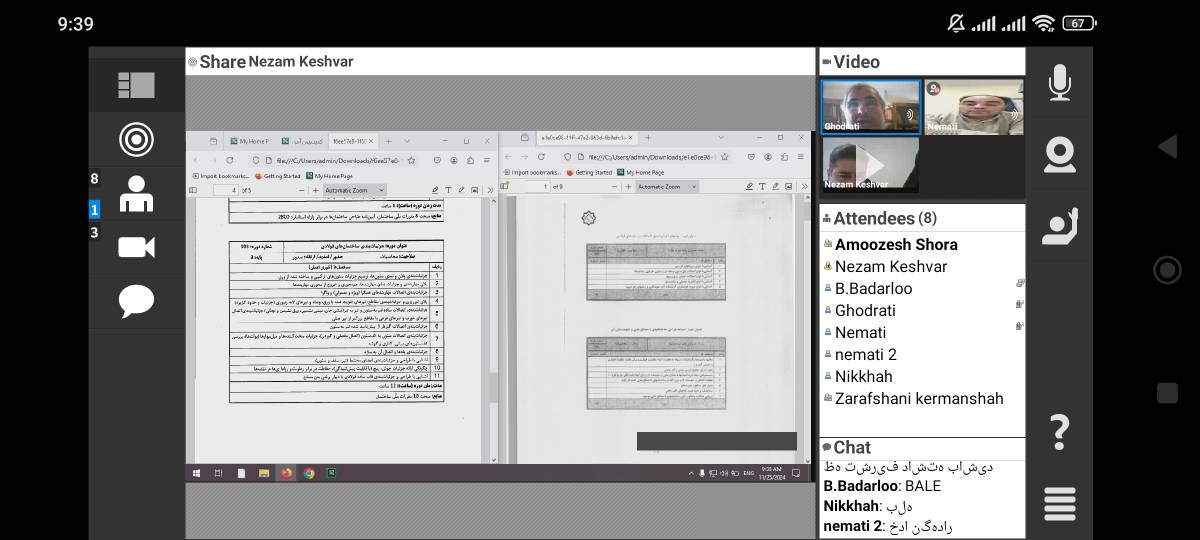Image resolution: width=1200 pixels, height=540 pixels.
Task: Toggle sidebar button in left PDF viewer
Action: (x=193, y=190)
